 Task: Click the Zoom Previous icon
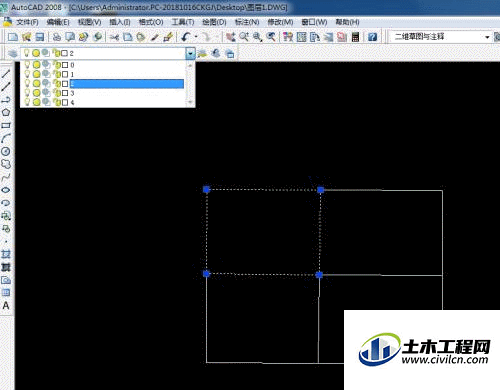pyautogui.click(x=271, y=37)
